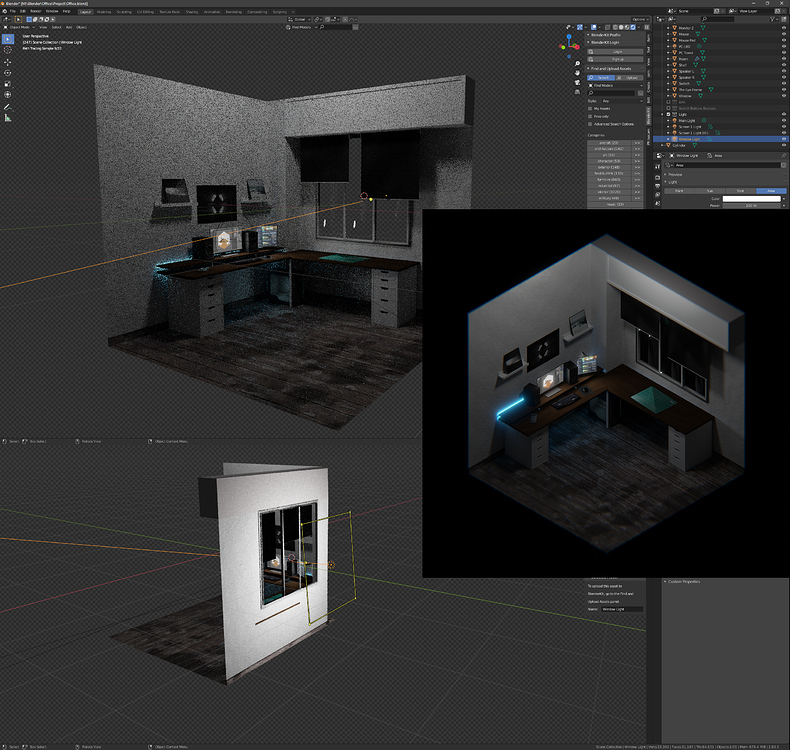This screenshot has height=750, width=790.
Task: Hide Monitor 2 in the outliner
Action: click(783, 28)
